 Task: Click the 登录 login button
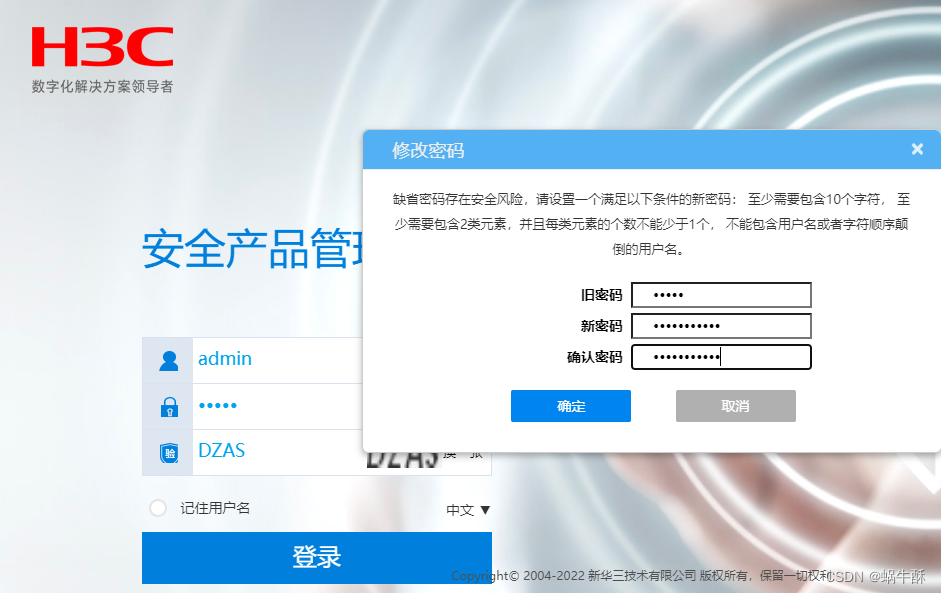pyautogui.click(x=316, y=558)
